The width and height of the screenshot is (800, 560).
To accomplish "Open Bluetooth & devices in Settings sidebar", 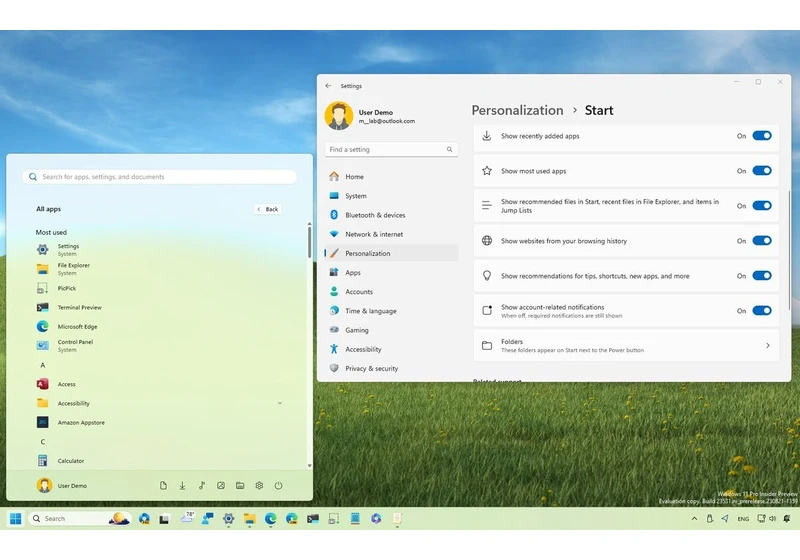I will coord(391,215).
